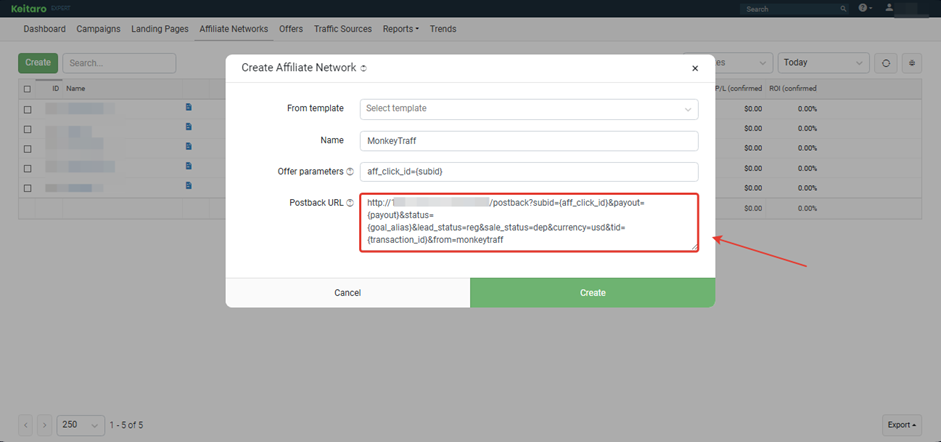The width and height of the screenshot is (941, 442).
Task: Click the 'From template' label
Action: [x=316, y=109]
